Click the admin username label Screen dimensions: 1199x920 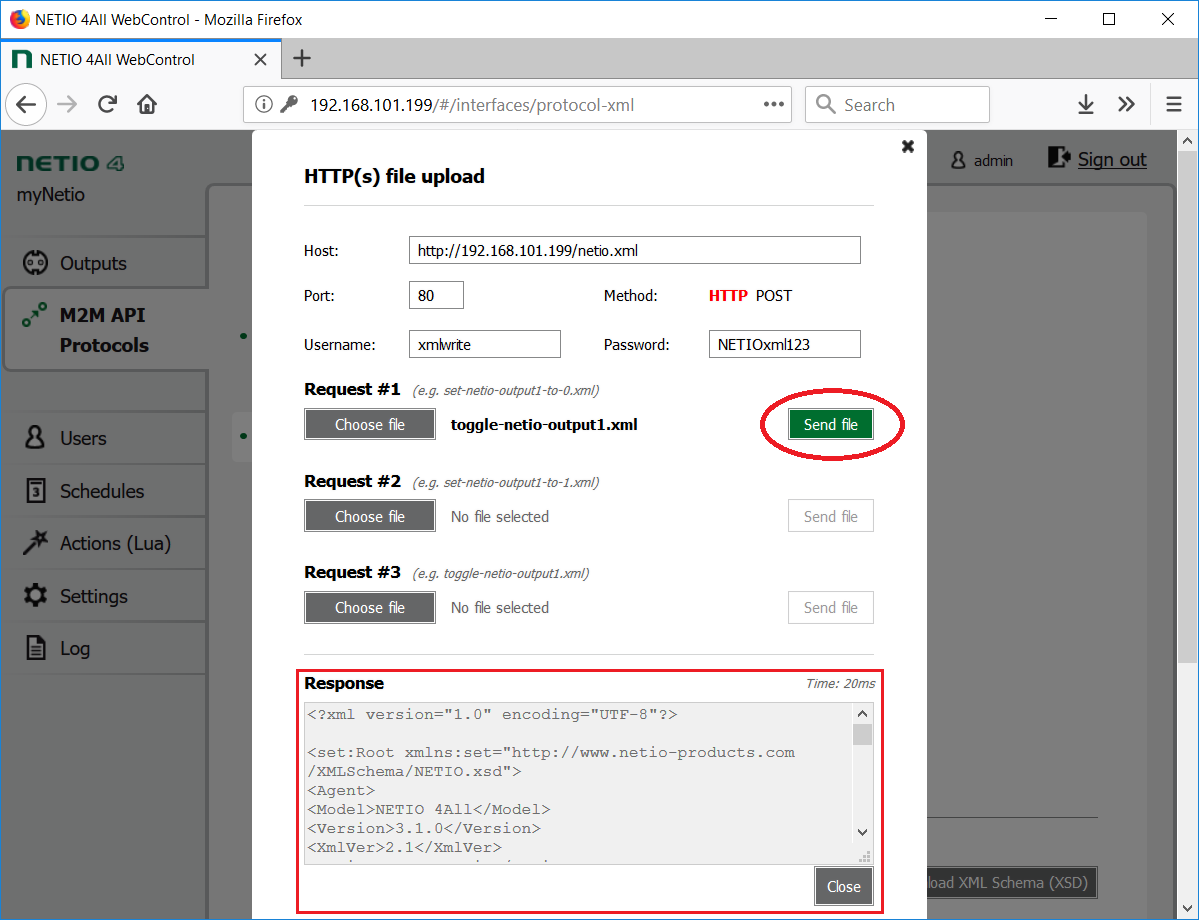[x=993, y=161]
